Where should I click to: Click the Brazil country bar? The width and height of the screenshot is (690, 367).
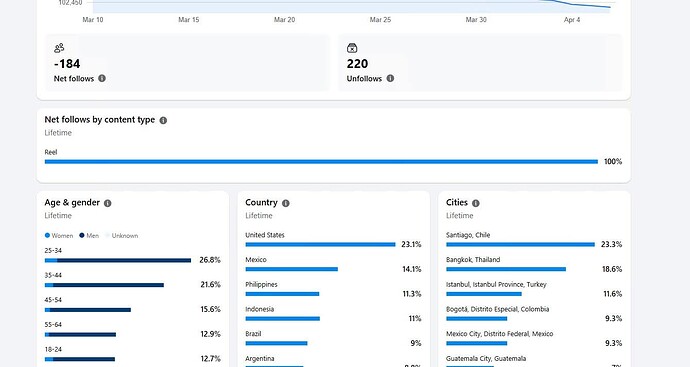pos(276,343)
